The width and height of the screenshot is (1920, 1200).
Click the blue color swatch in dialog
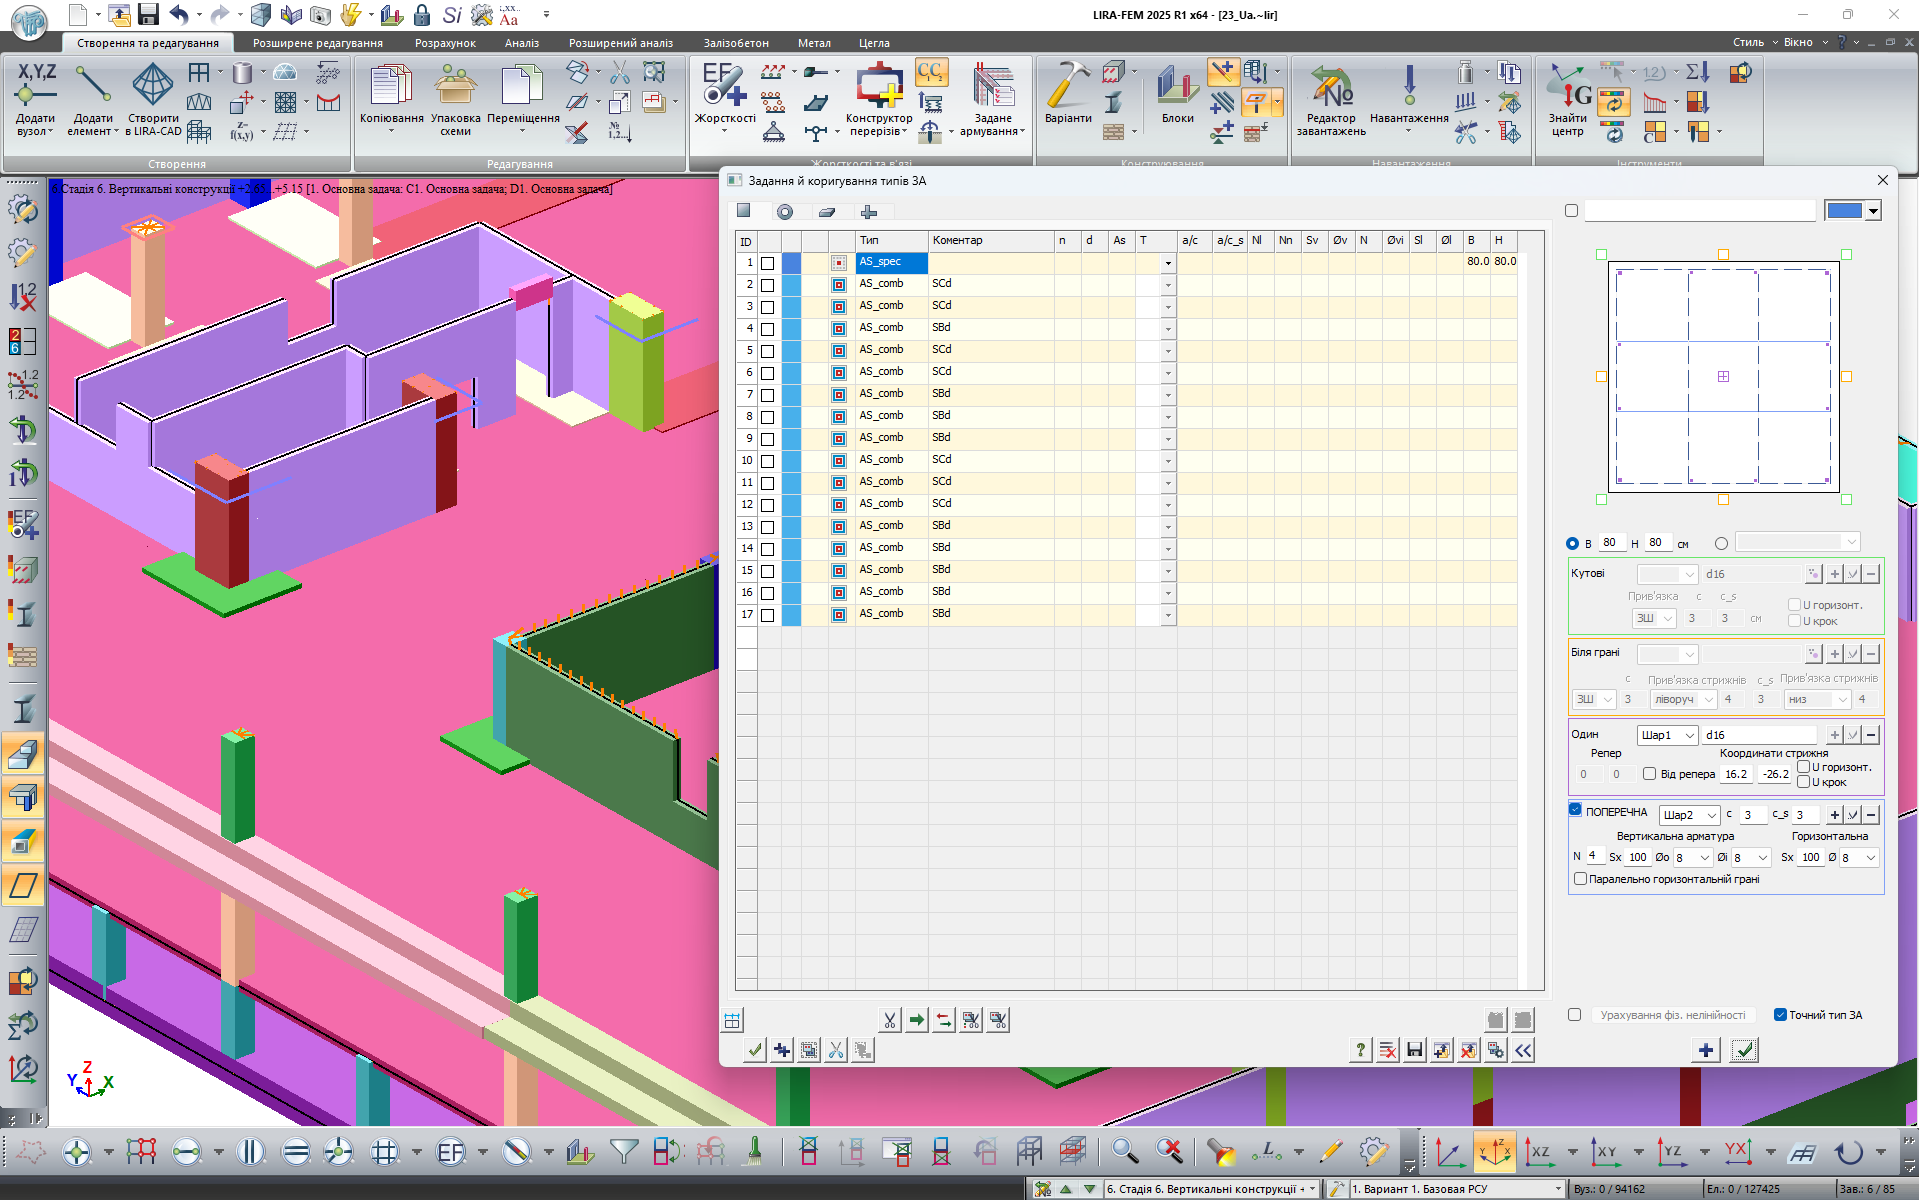[1844, 210]
